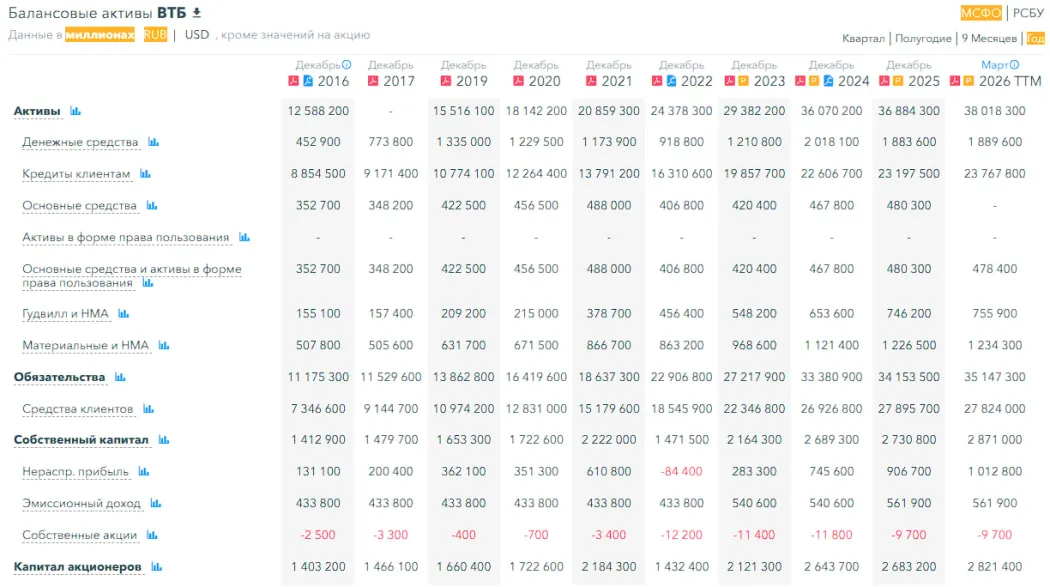1050x587 pixels.
Task: Open chart for Собственный капитал
Action: click(x=163, y=440)
